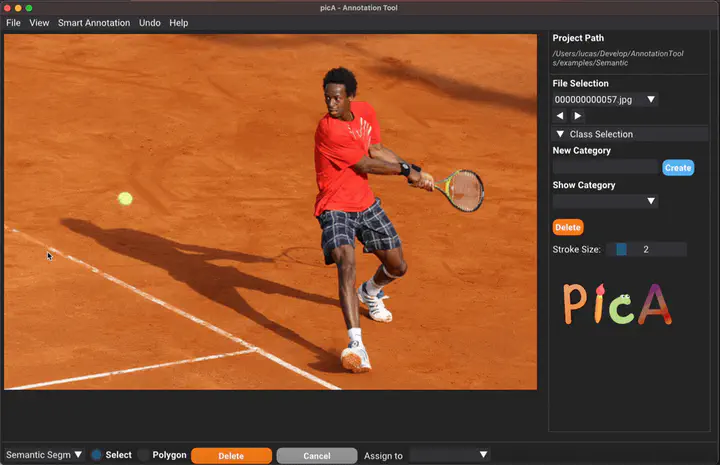Viewport: 720px width, 465px height.
Task: Click the tennis ball in the image canvas
Action: pyautogui.click(x=125, y=198)
